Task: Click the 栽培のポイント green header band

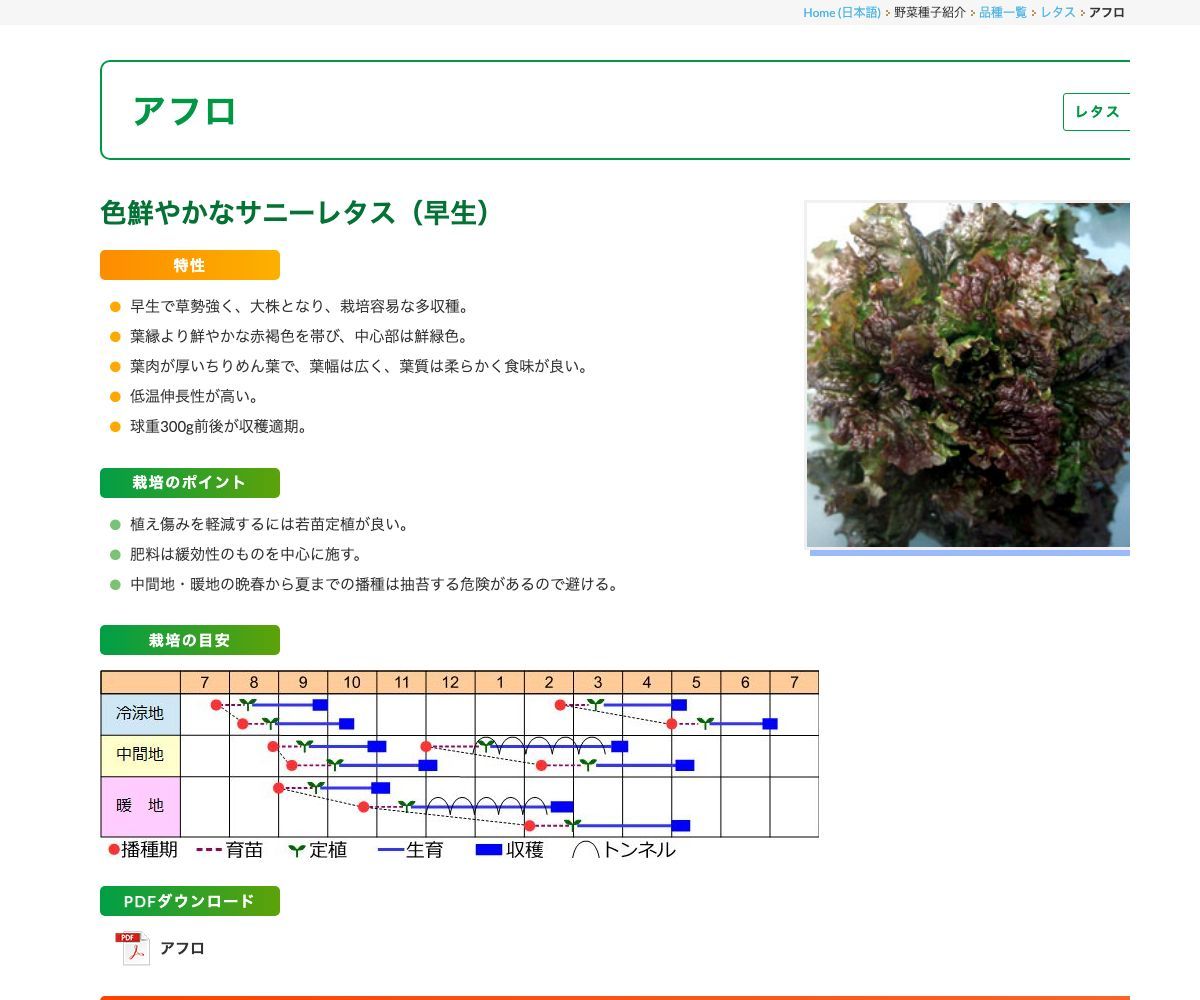Action: tap(190, 482)
